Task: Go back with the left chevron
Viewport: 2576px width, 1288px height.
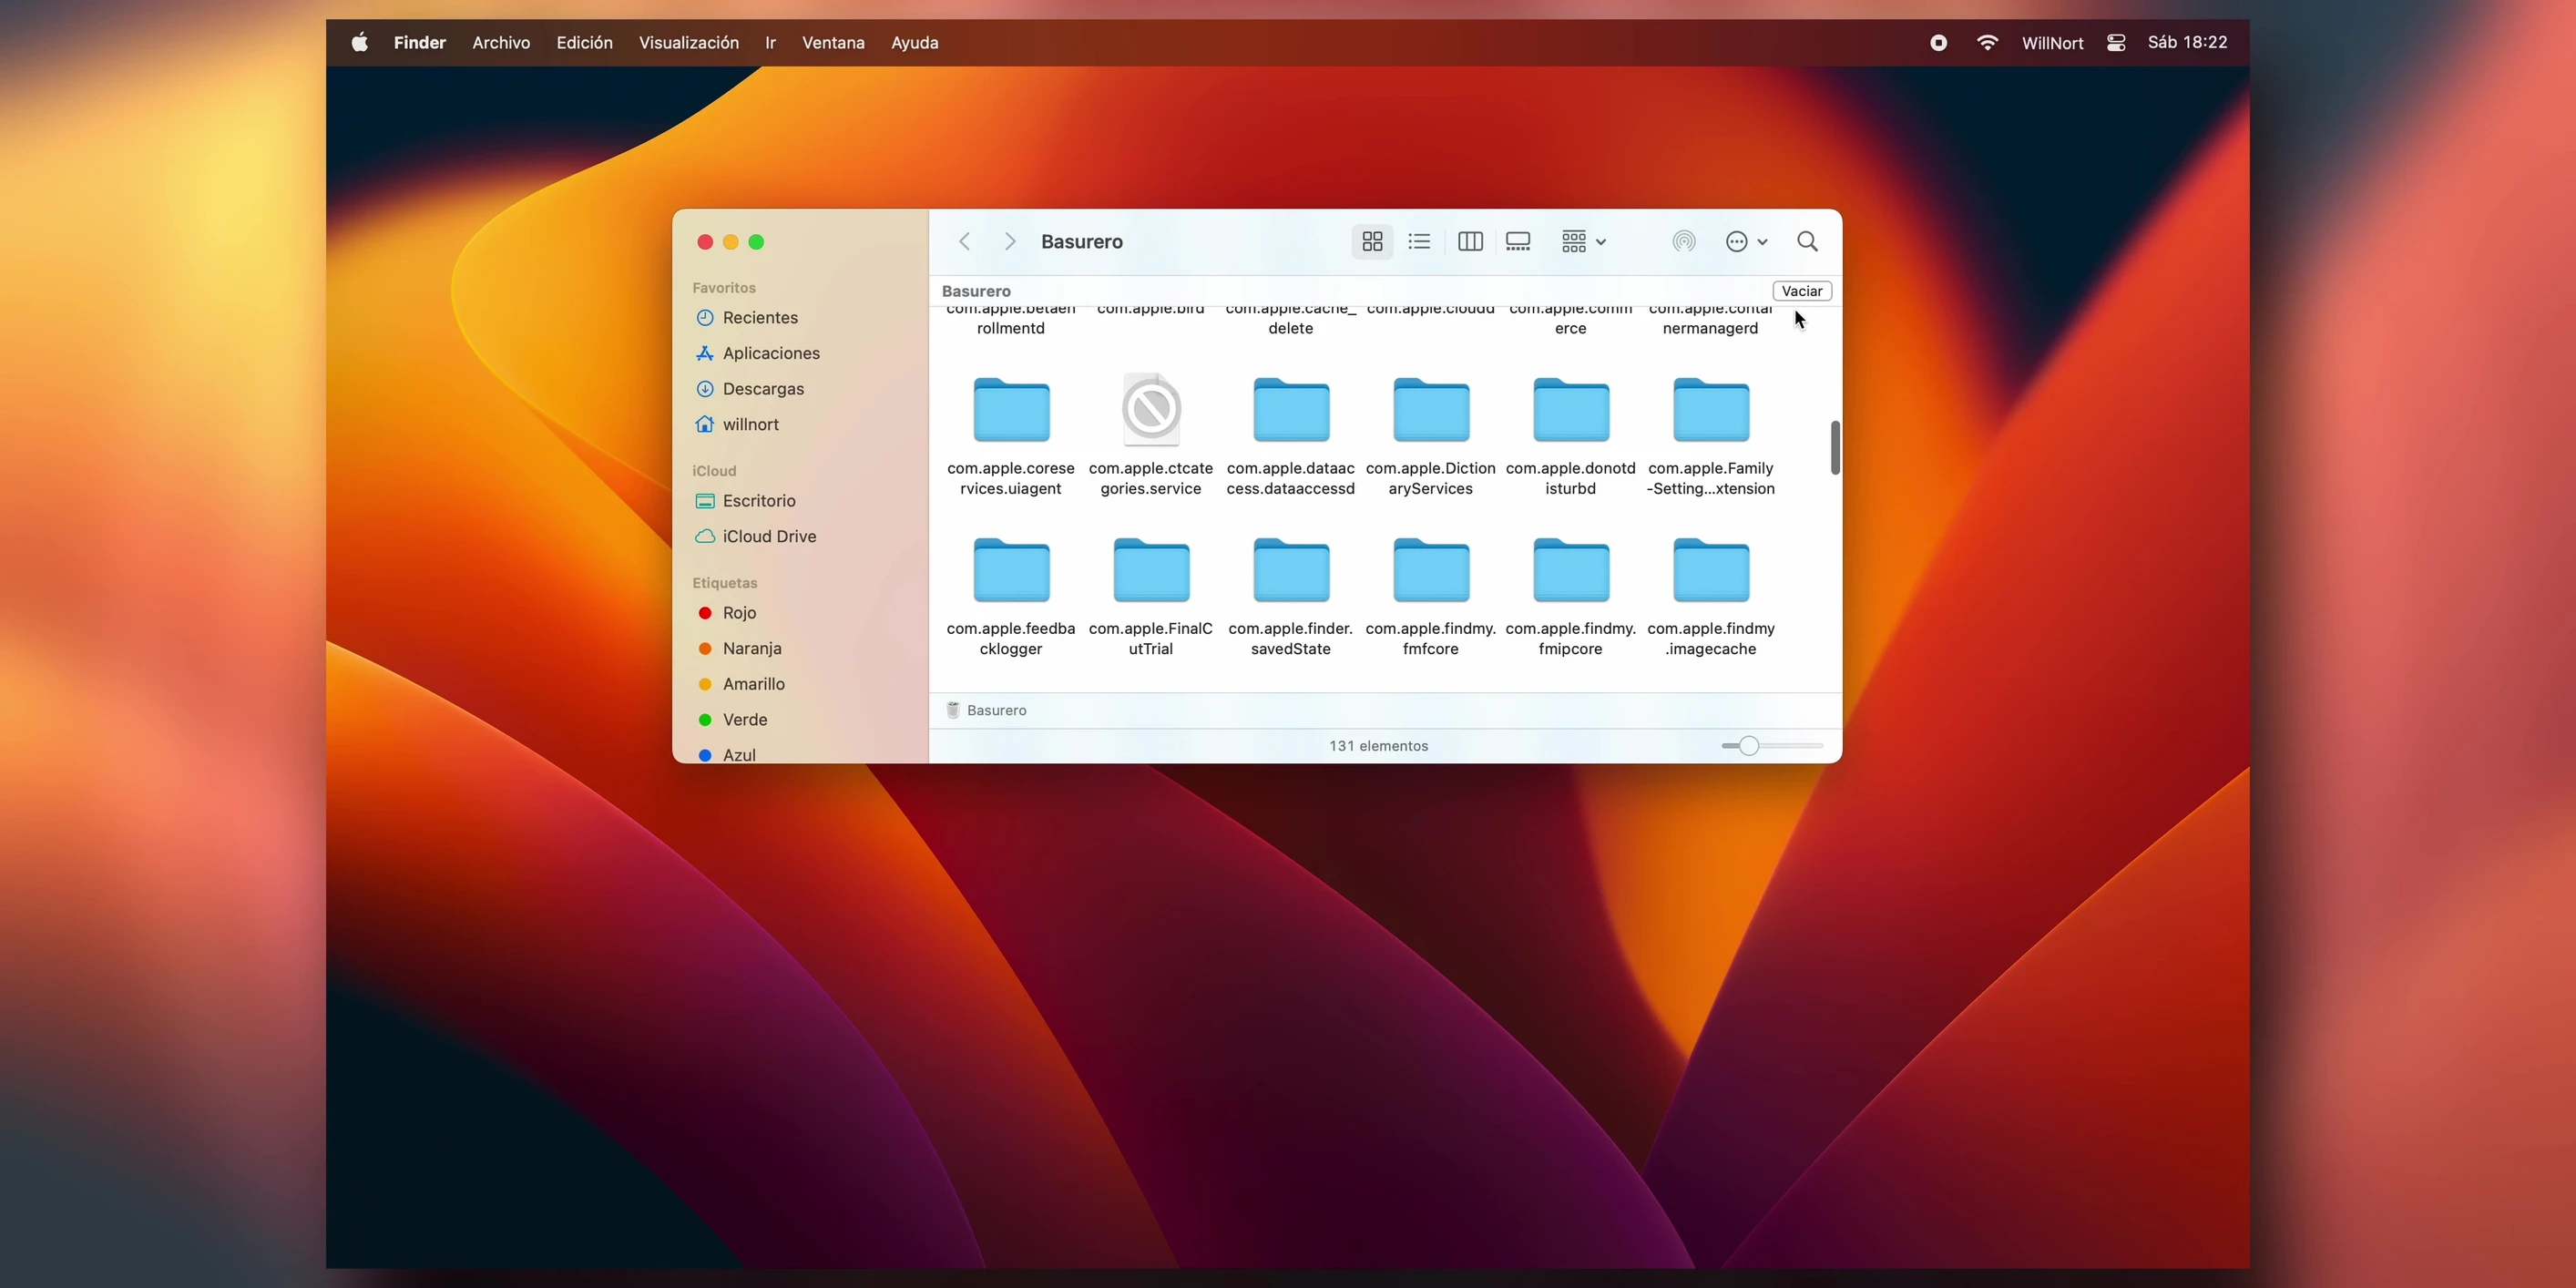Action: point(965,241)
